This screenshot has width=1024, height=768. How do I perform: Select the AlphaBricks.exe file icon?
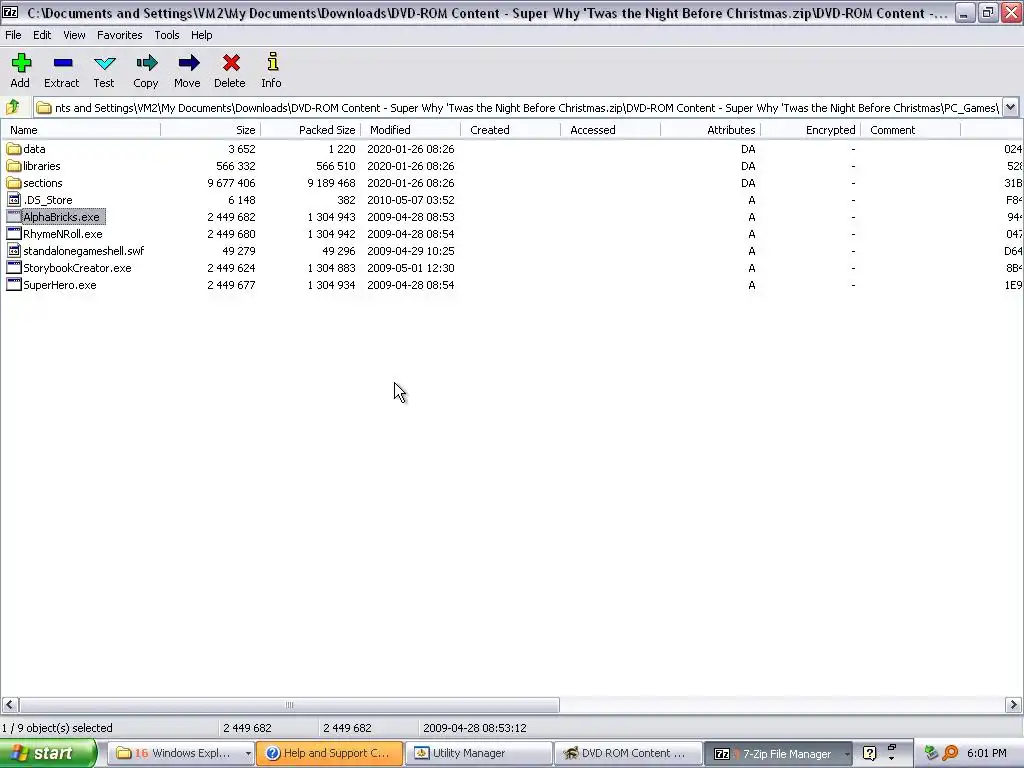[14, 217]
